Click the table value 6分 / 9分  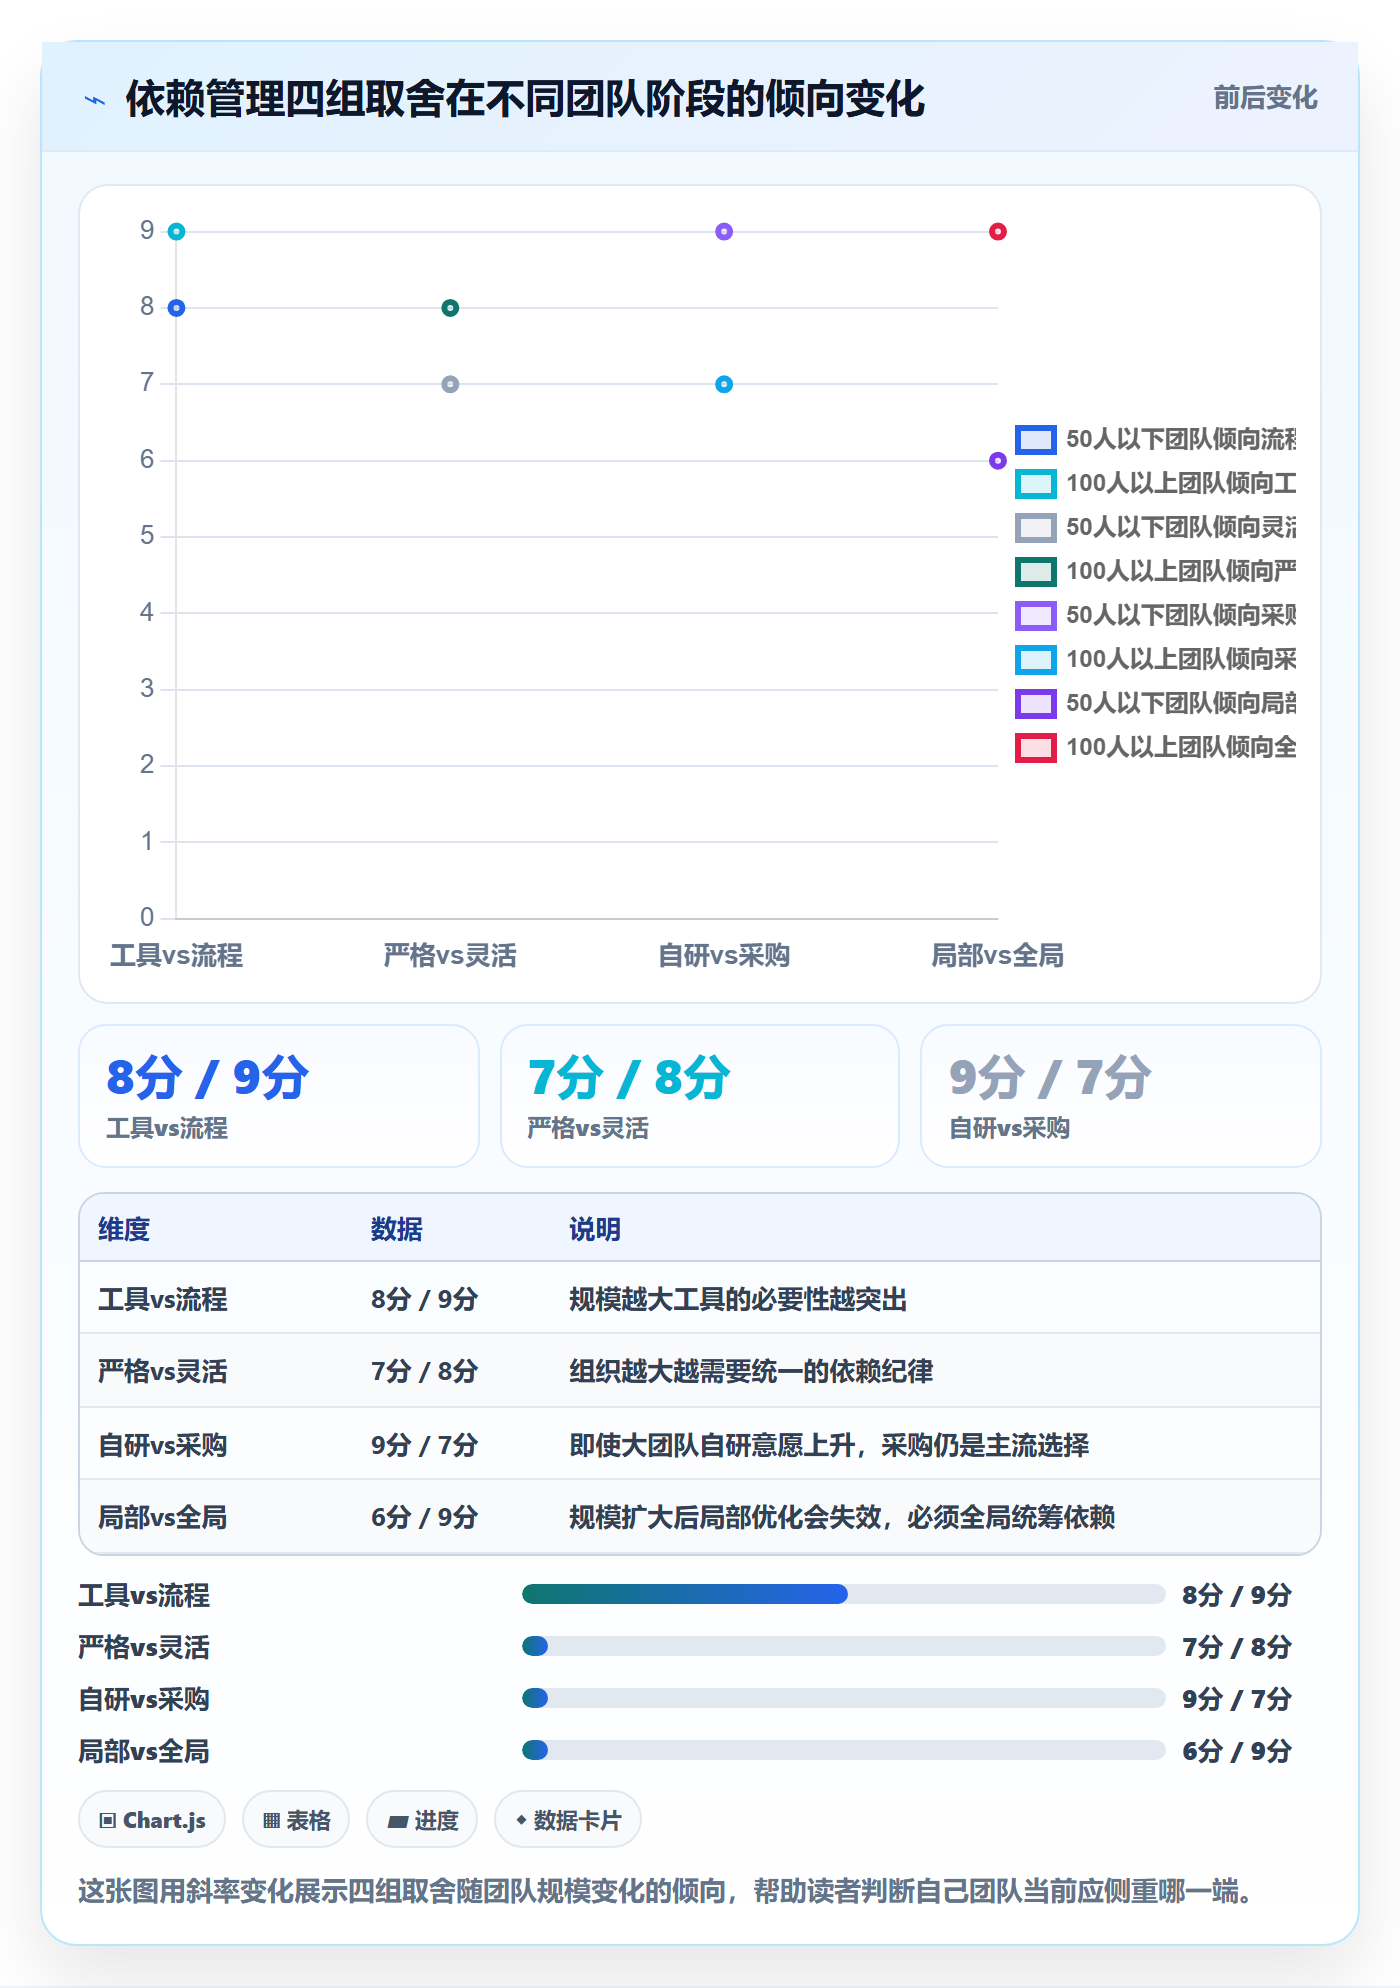(x=424, y=1517)
